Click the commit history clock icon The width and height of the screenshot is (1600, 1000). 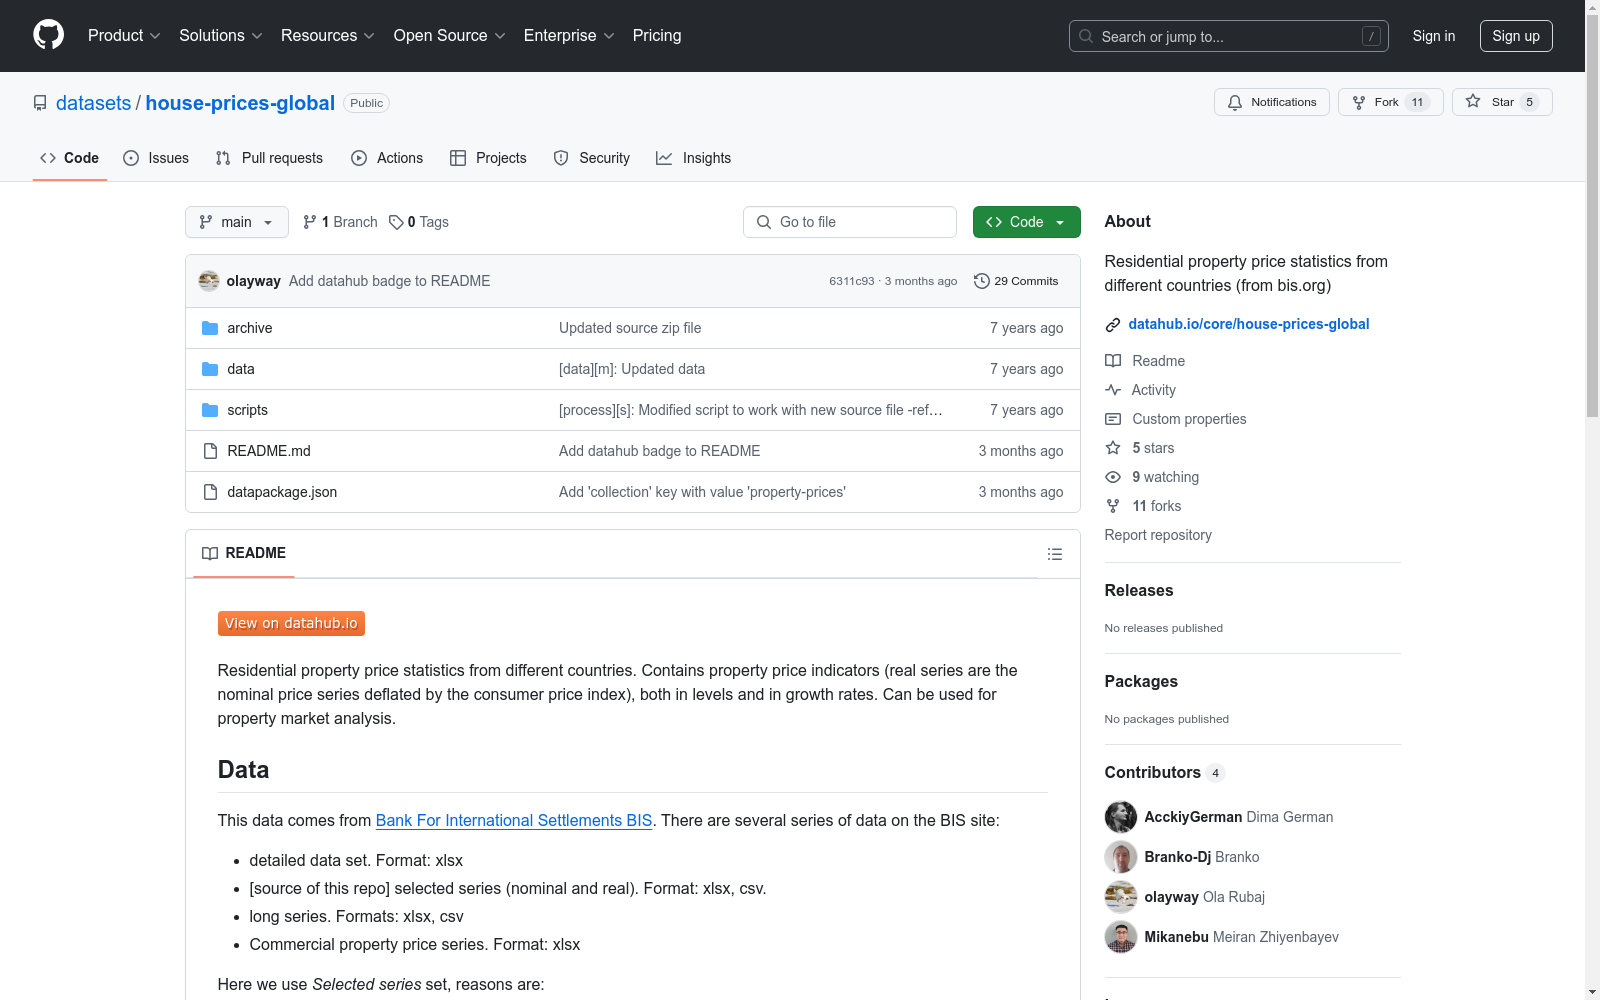982,281
